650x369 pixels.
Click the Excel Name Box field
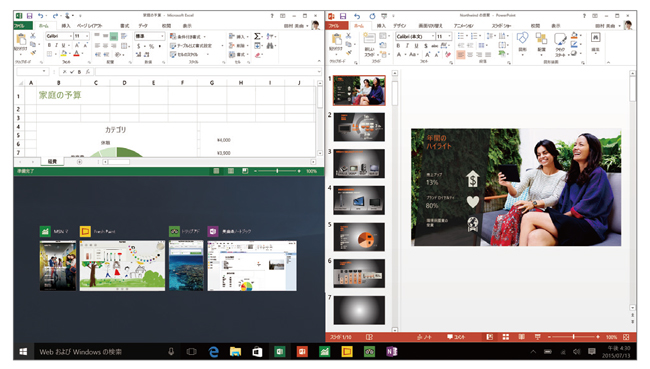click(32, 72)
